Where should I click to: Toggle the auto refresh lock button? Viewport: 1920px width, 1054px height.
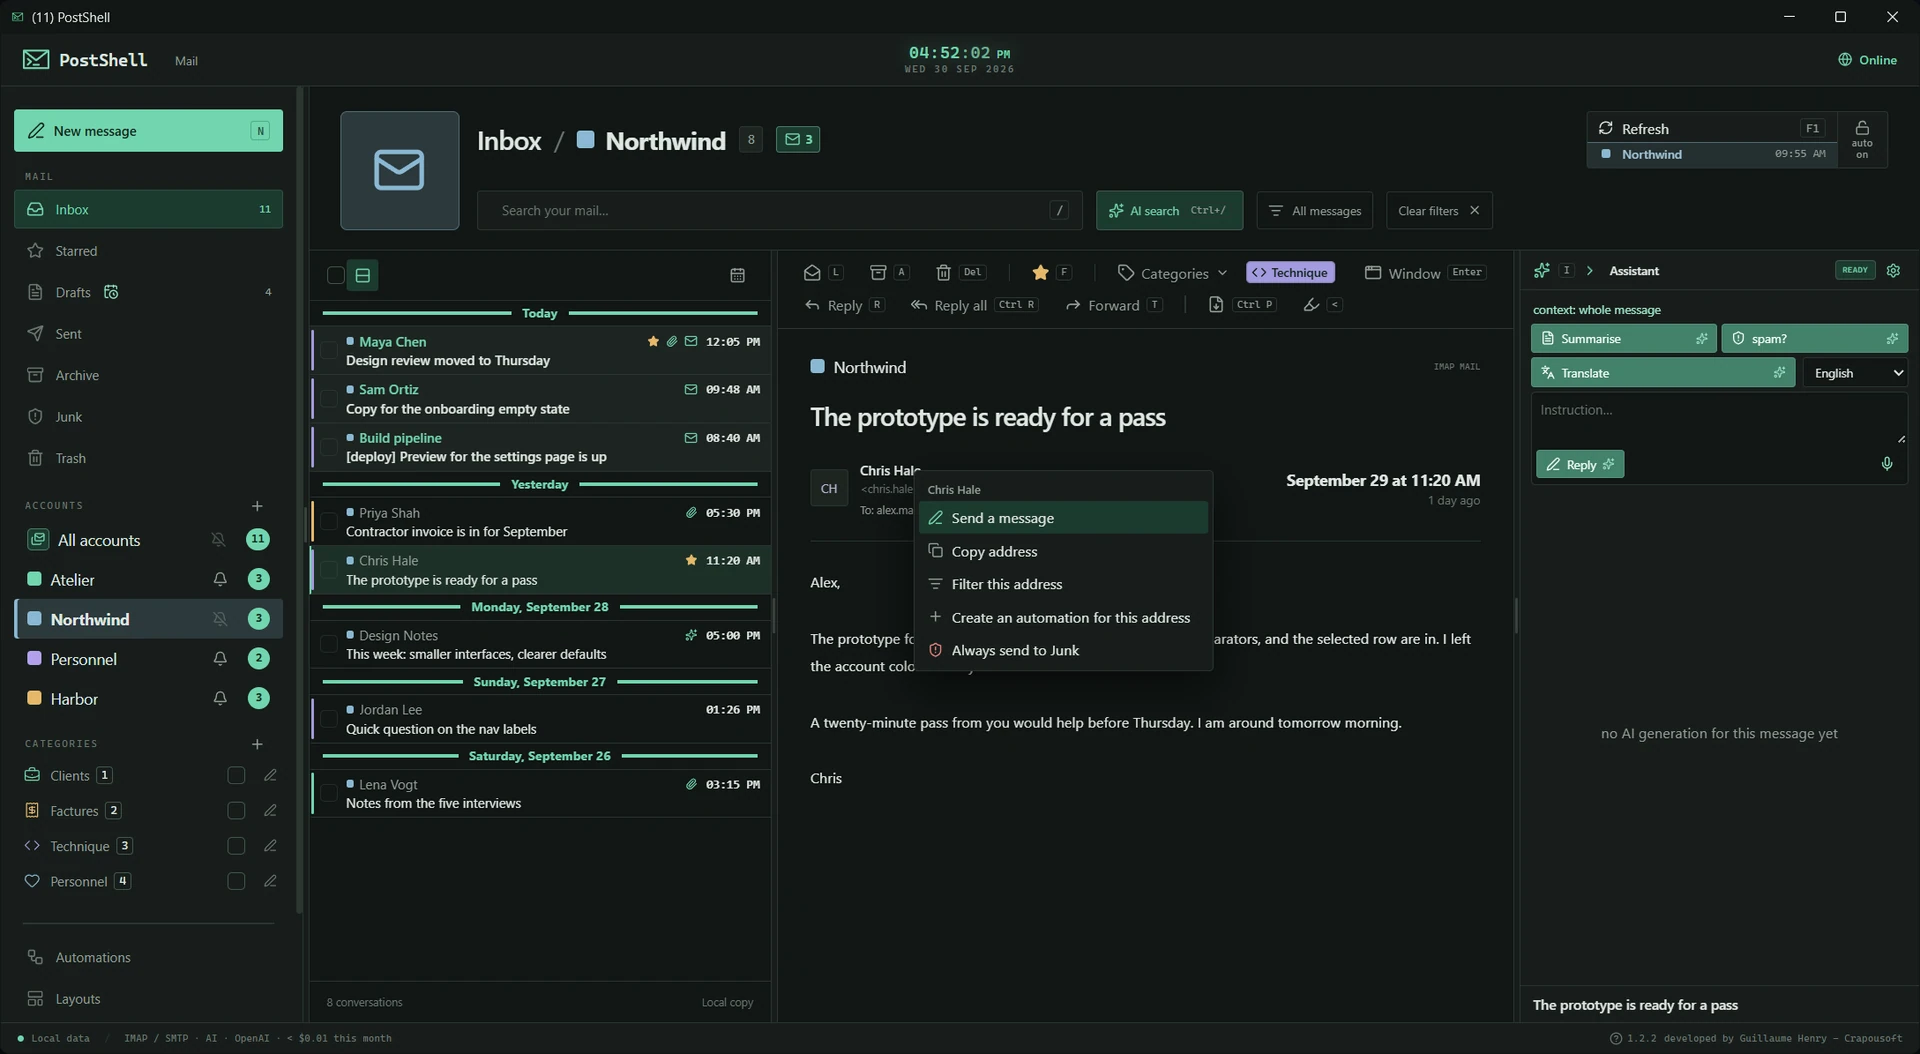point(1862,139)
